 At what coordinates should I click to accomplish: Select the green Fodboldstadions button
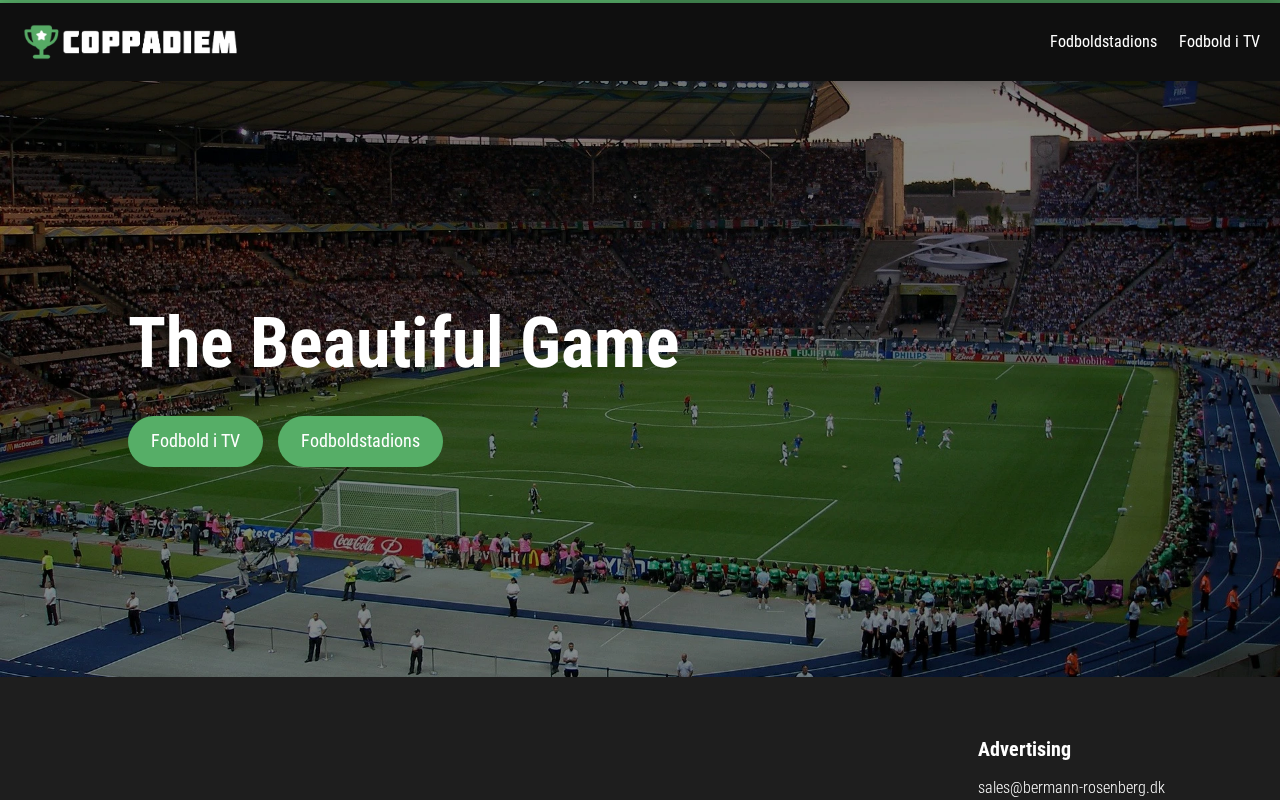click(360, 441)
